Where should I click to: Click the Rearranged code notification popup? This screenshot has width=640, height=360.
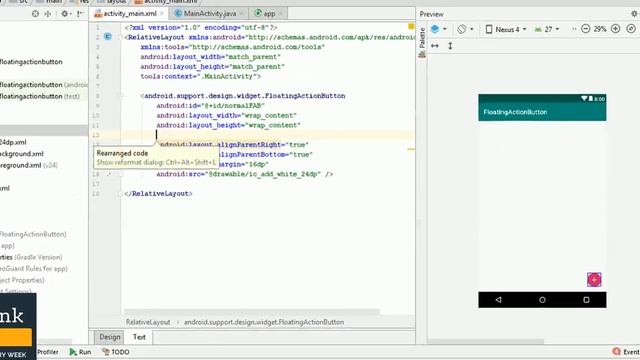pyautogui.click(x=156, y=158)
